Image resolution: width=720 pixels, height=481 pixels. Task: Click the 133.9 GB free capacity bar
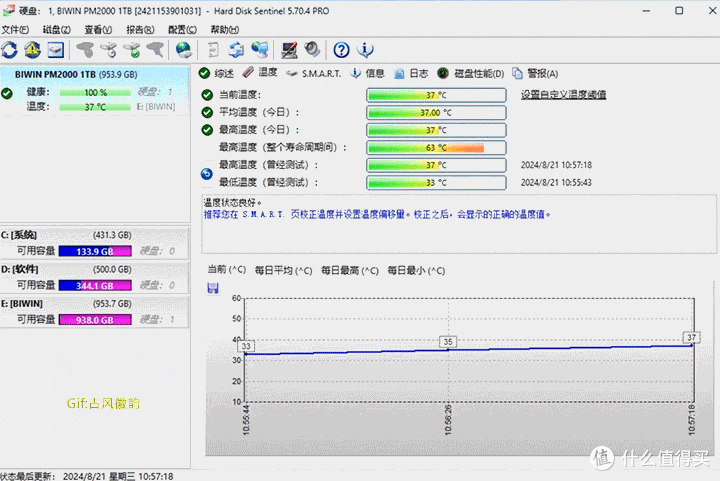(95, 251)
